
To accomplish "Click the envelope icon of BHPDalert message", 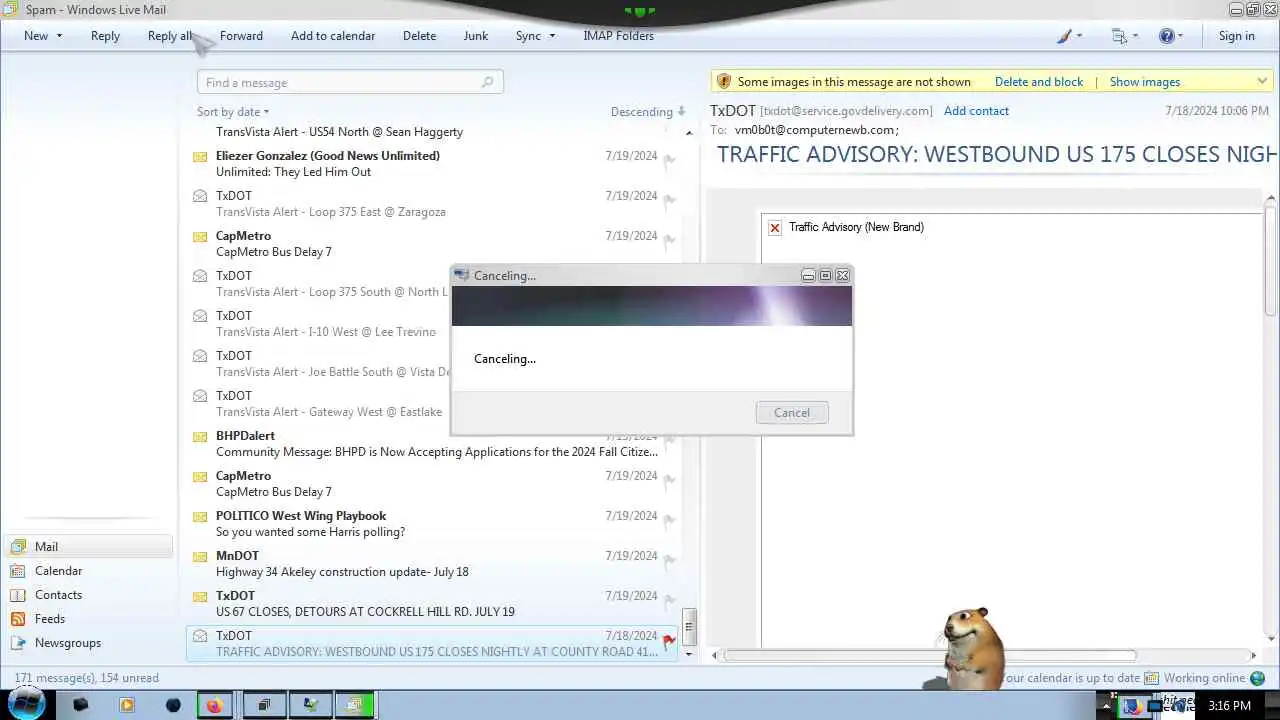I will (200, 436).
